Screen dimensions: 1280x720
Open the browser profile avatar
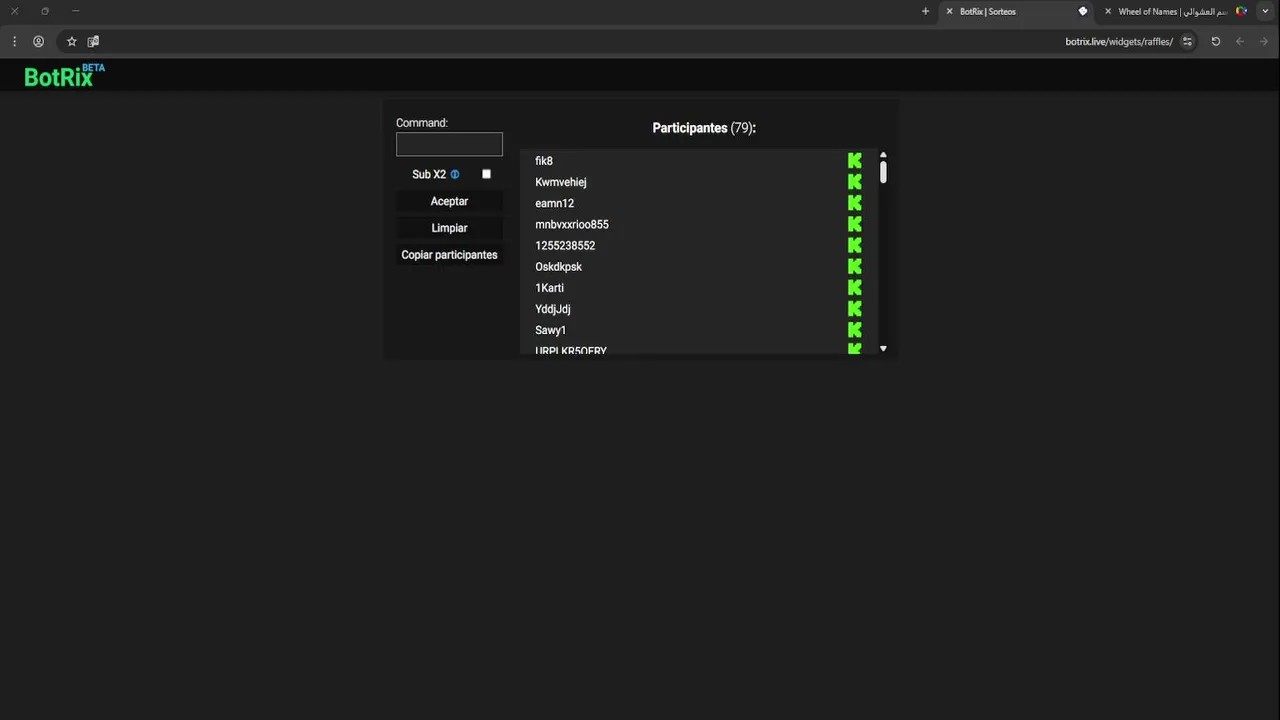pos(38,41)
